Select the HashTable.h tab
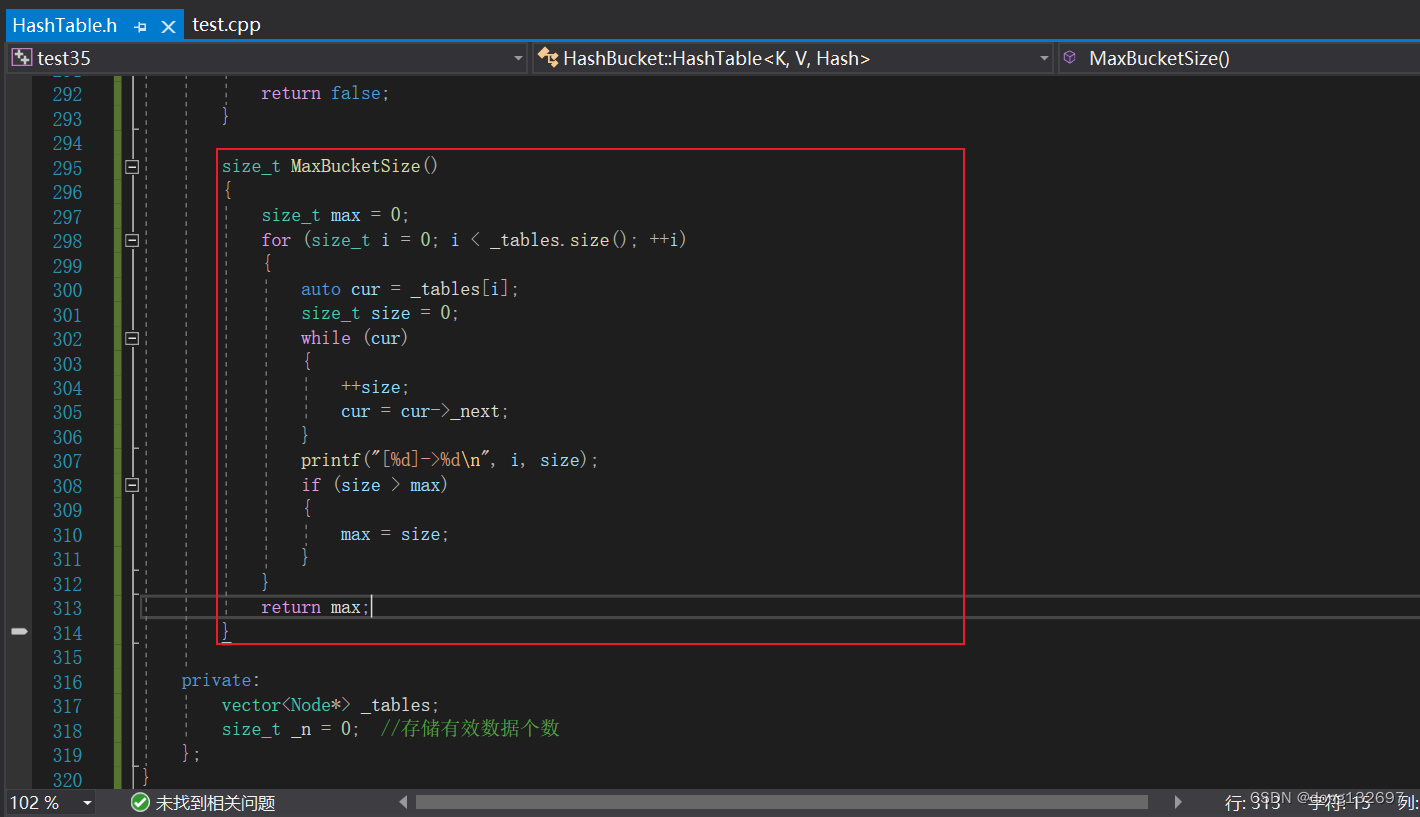This screenshot has width=1420, height=817. pyautogui.click(x=65, y=25)
